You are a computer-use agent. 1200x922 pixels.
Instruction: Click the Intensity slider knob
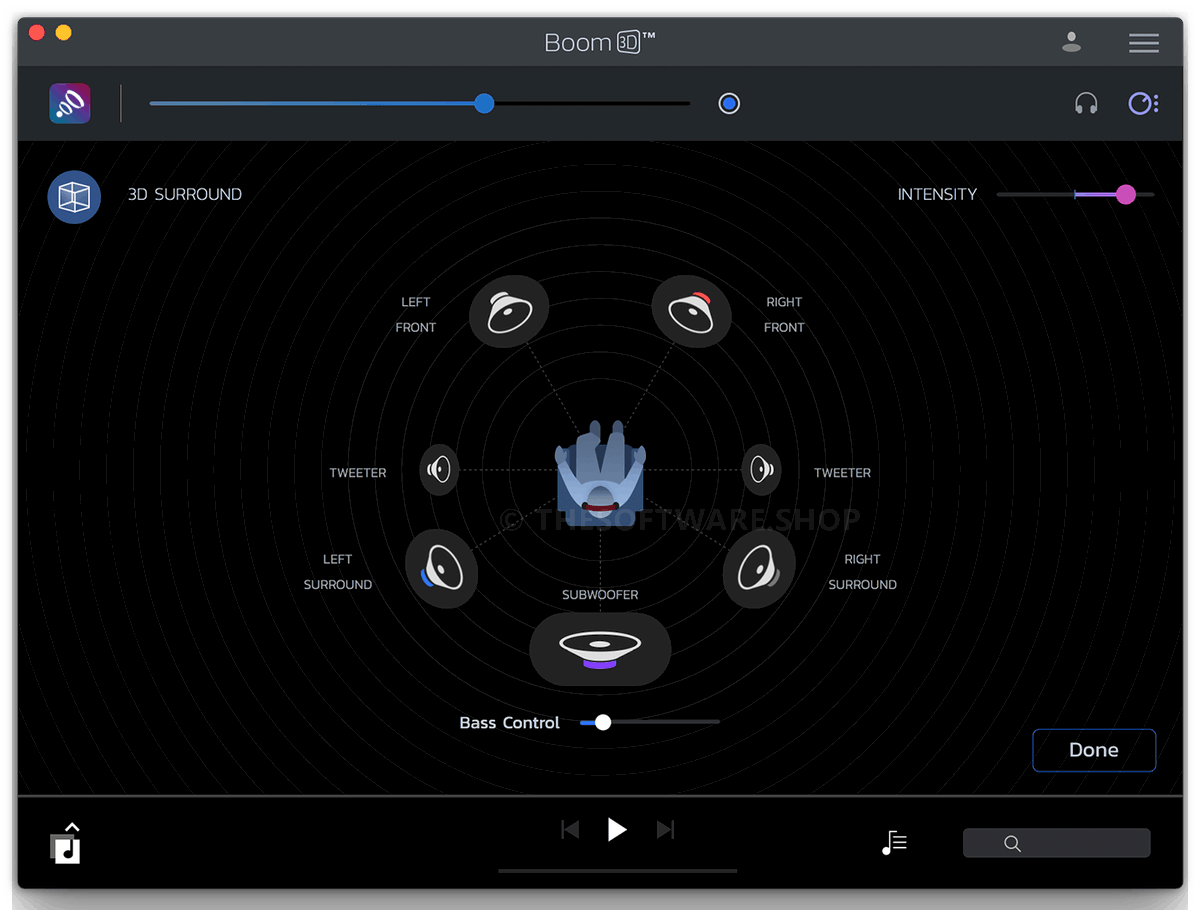(1125, 194)
